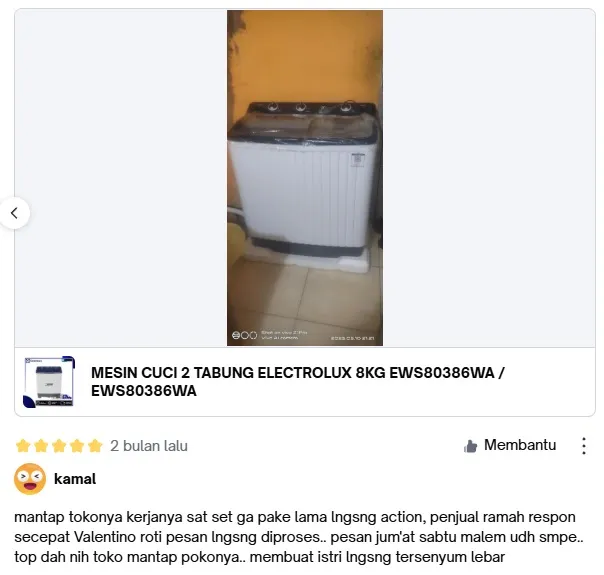Click the first rating star

pyautogui.click(x=23, y=446)
